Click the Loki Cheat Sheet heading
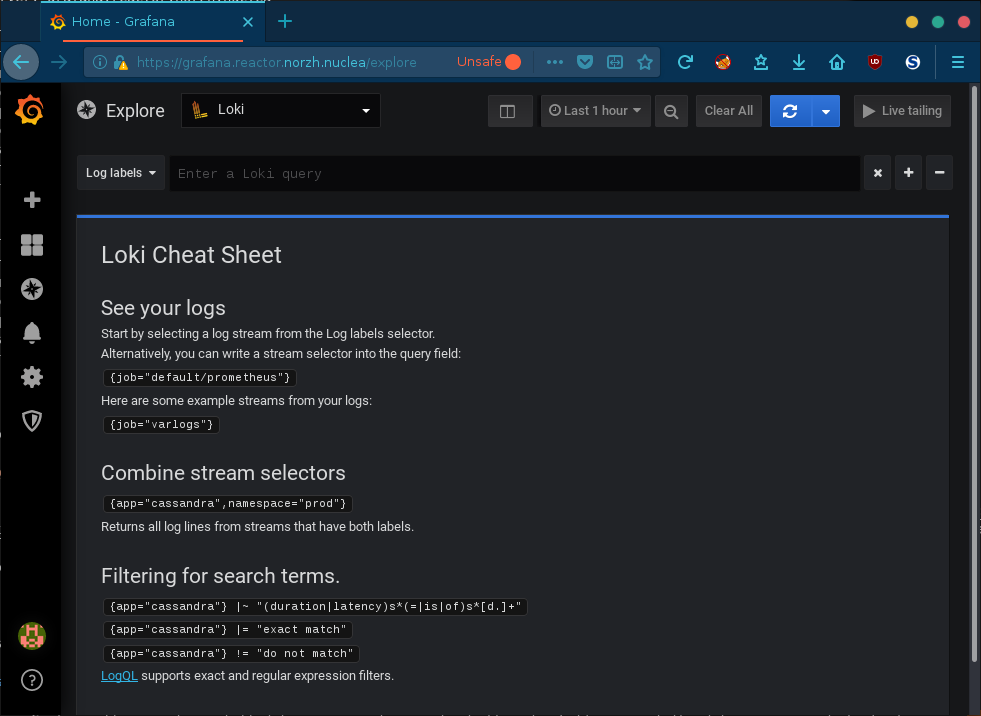981x716 pixels. pos(191,255)
